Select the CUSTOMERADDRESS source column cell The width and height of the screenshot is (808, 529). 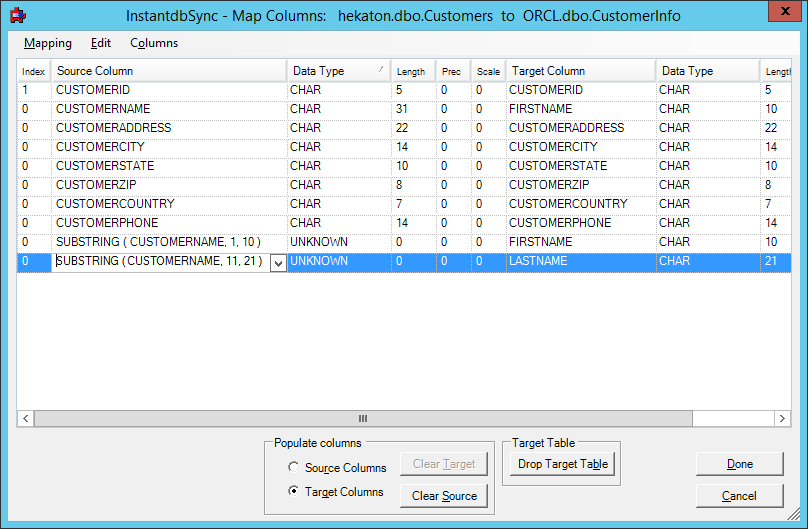click(x=169, y=128)
